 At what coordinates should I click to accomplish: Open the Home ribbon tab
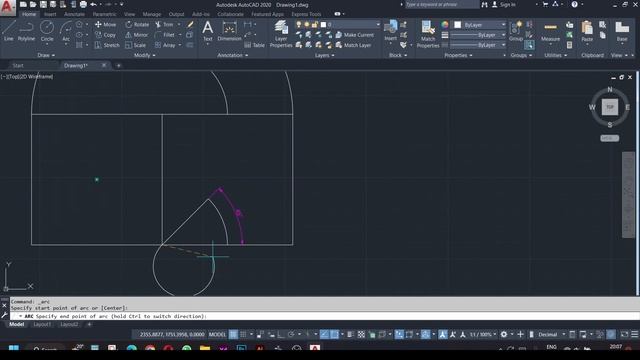(x=29, y=14)
